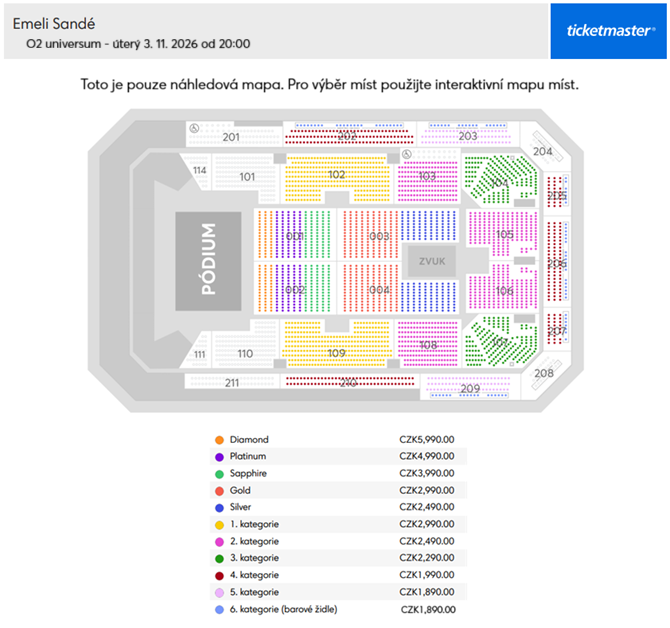Click the Gold red legend dot
Screen dimensions: 670x628
tap(218, 491)
